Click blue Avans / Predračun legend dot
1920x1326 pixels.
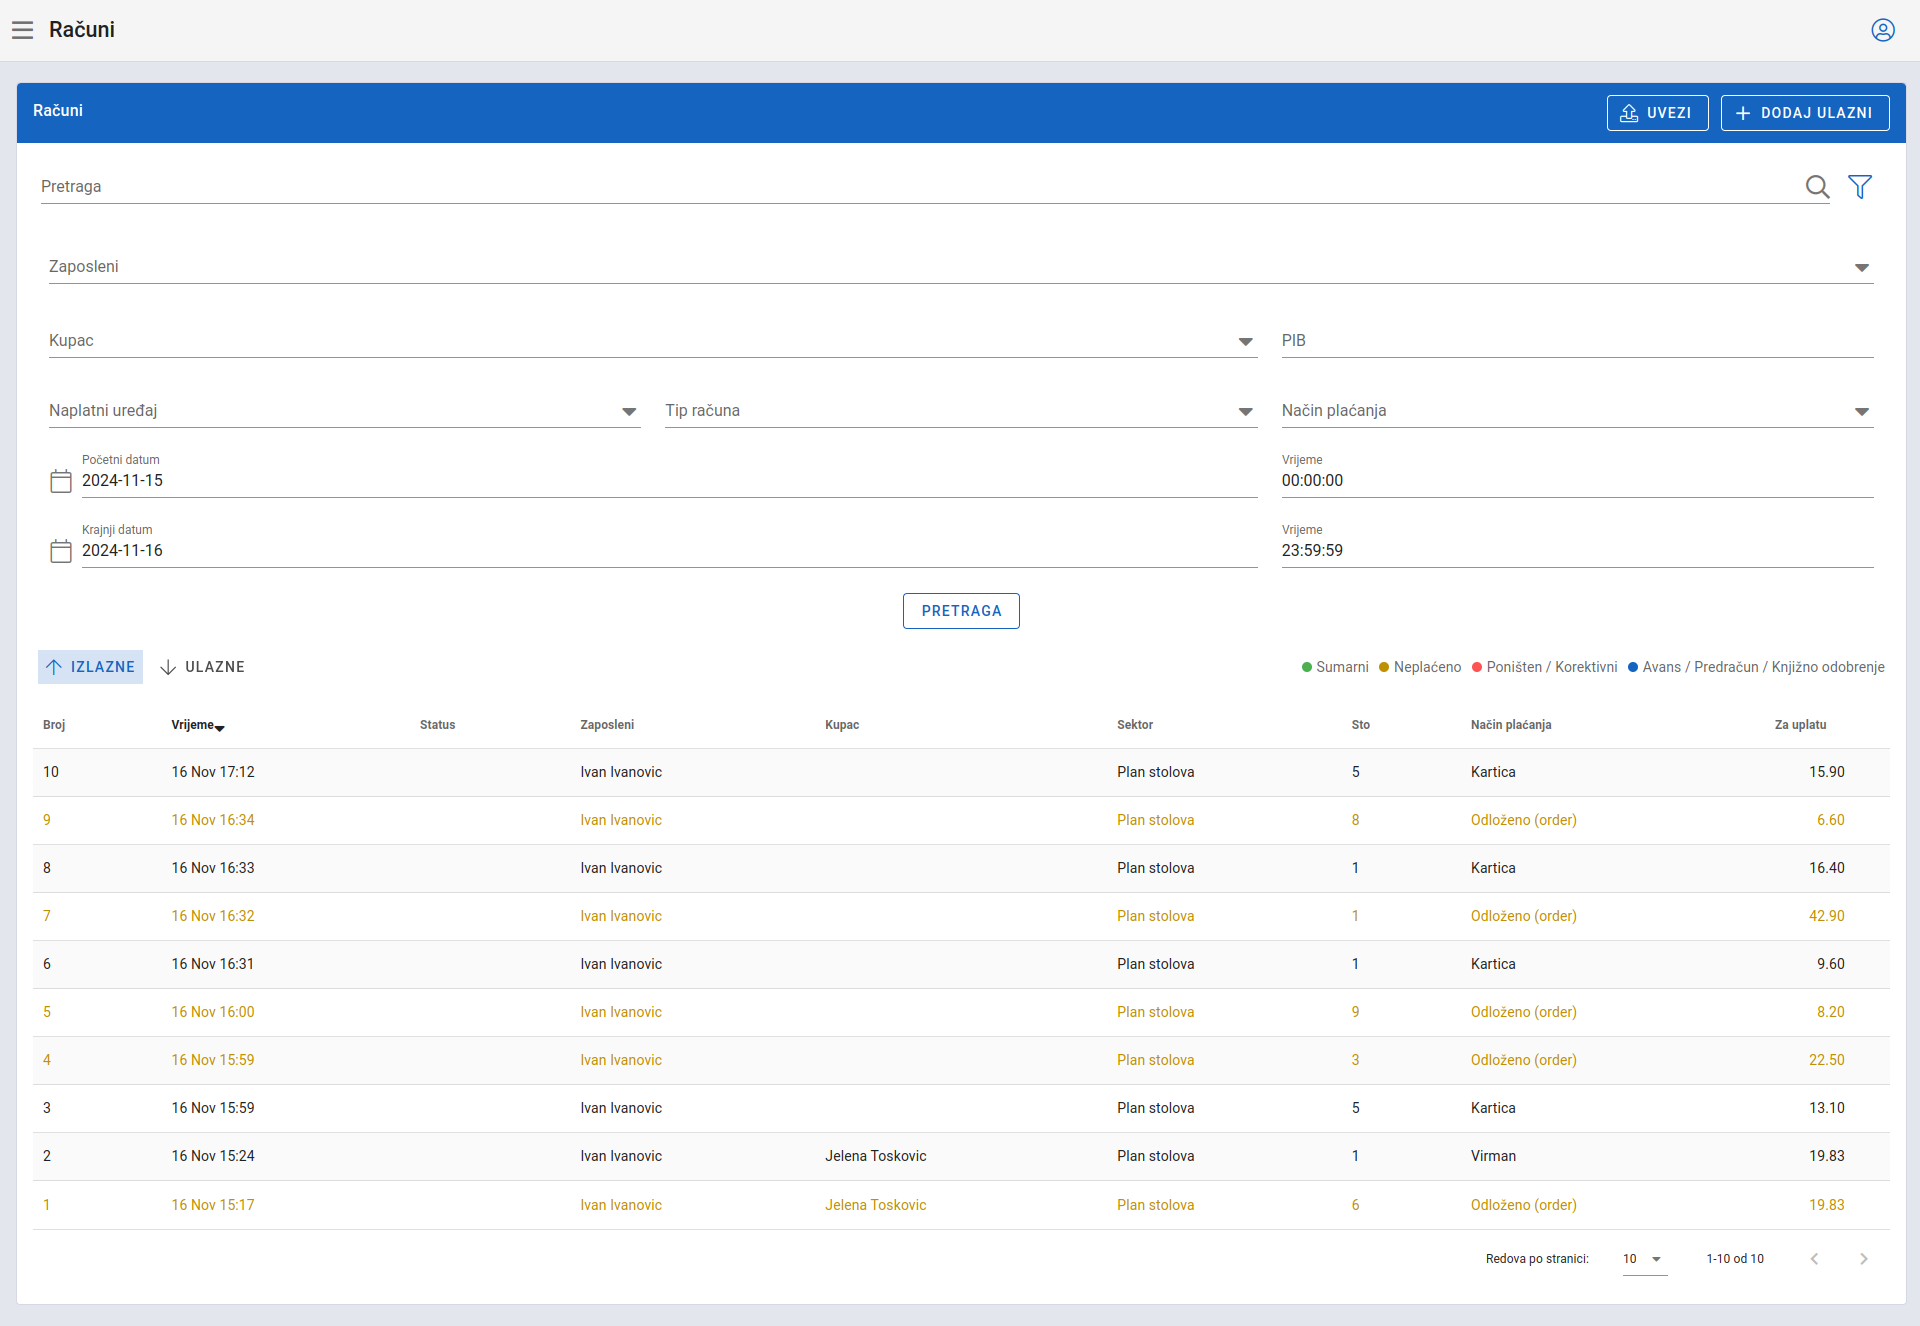coord(1633,668)
